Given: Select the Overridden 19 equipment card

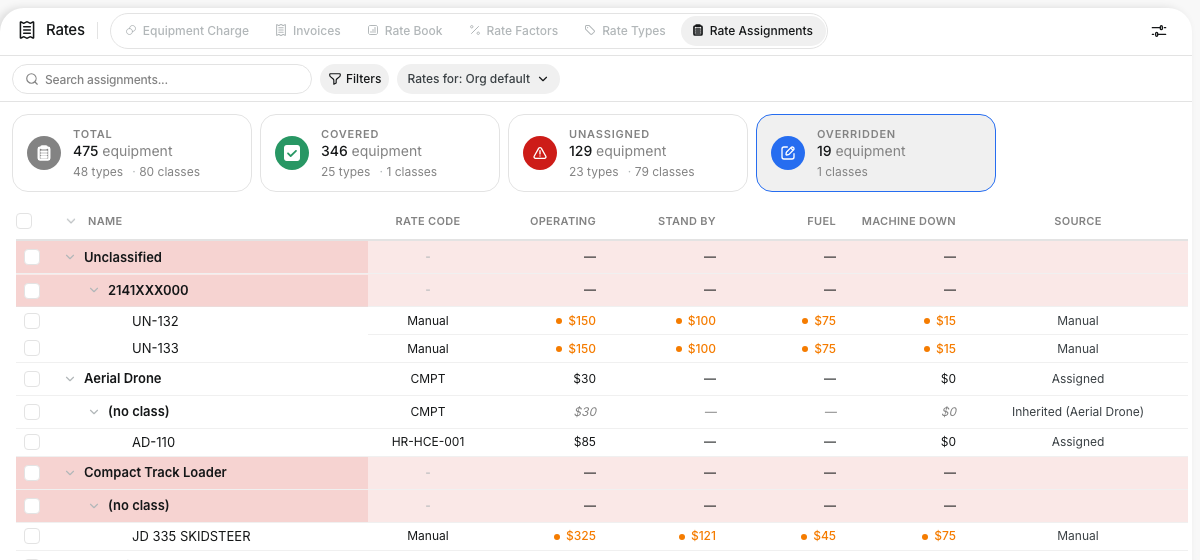Looking at the screenshot, I should tap(876, 153).
